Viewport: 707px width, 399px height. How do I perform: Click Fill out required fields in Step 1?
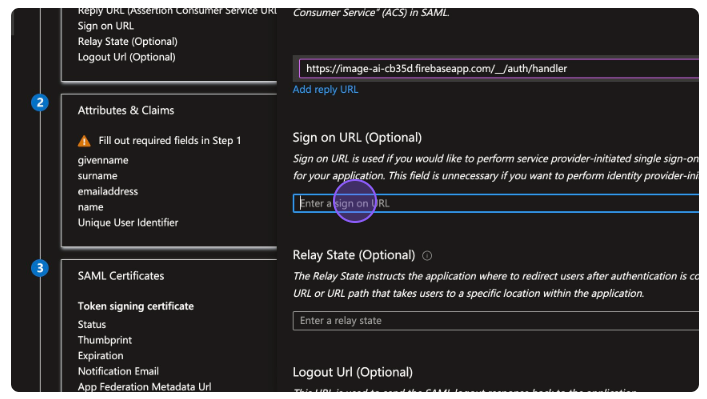tap(170, 141)
